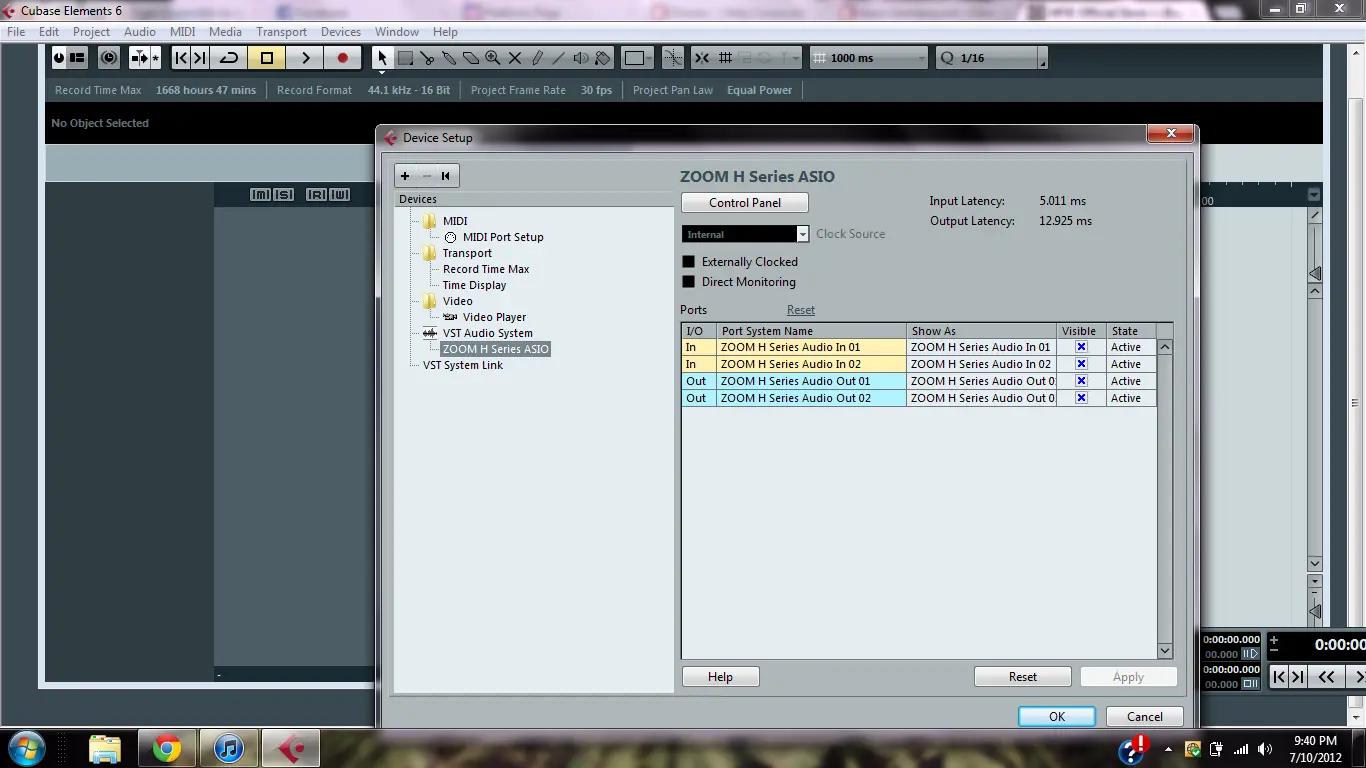This screenshot has height=768, width=1366.
Task: Select MIDI Port Setup in tree
Action: click(503, 237)
